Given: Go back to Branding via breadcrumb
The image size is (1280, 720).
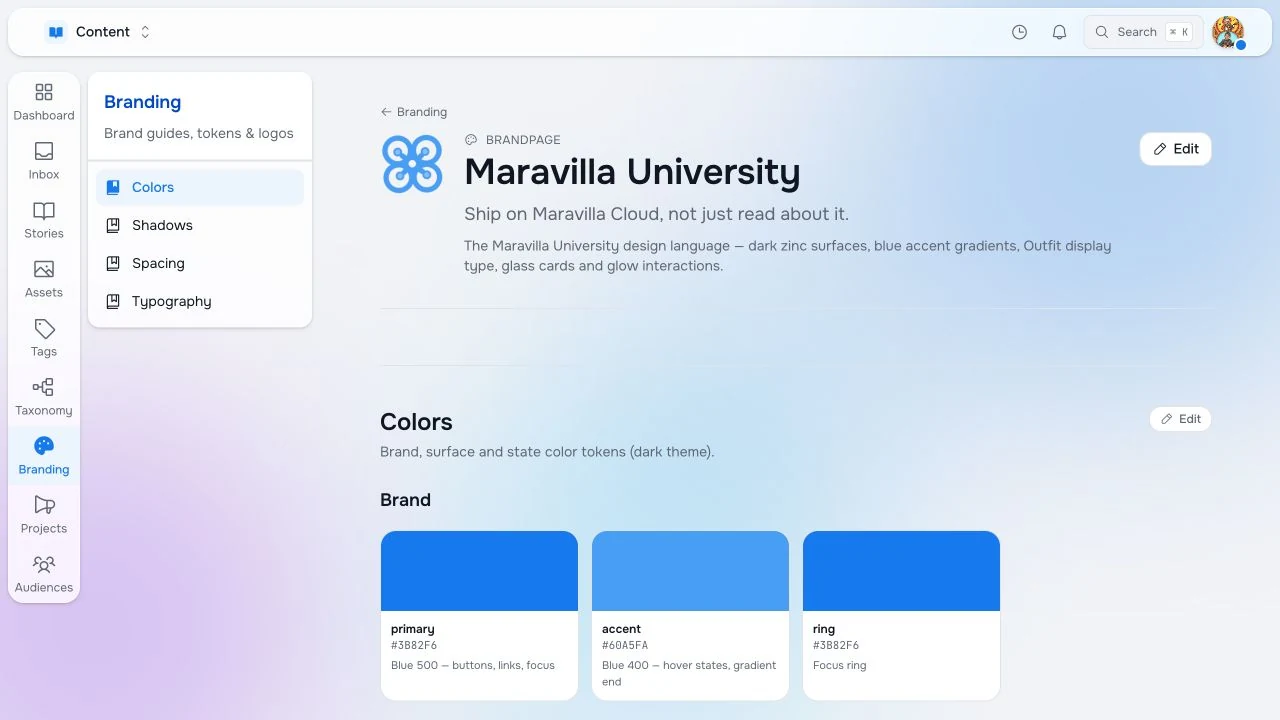Looking at the screenshot, I should [414, 112].
